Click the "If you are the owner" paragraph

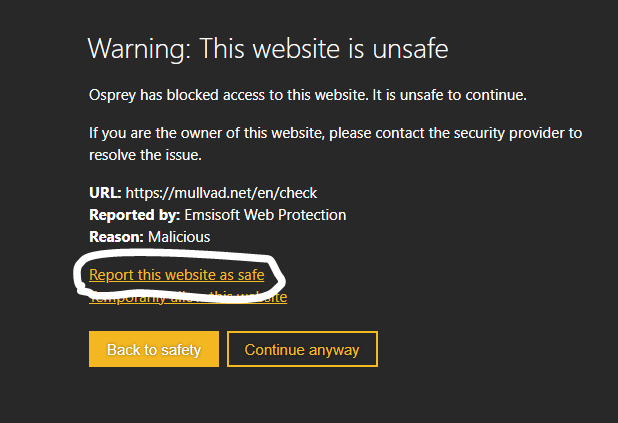pyautogui.click(x=335, y=133)
